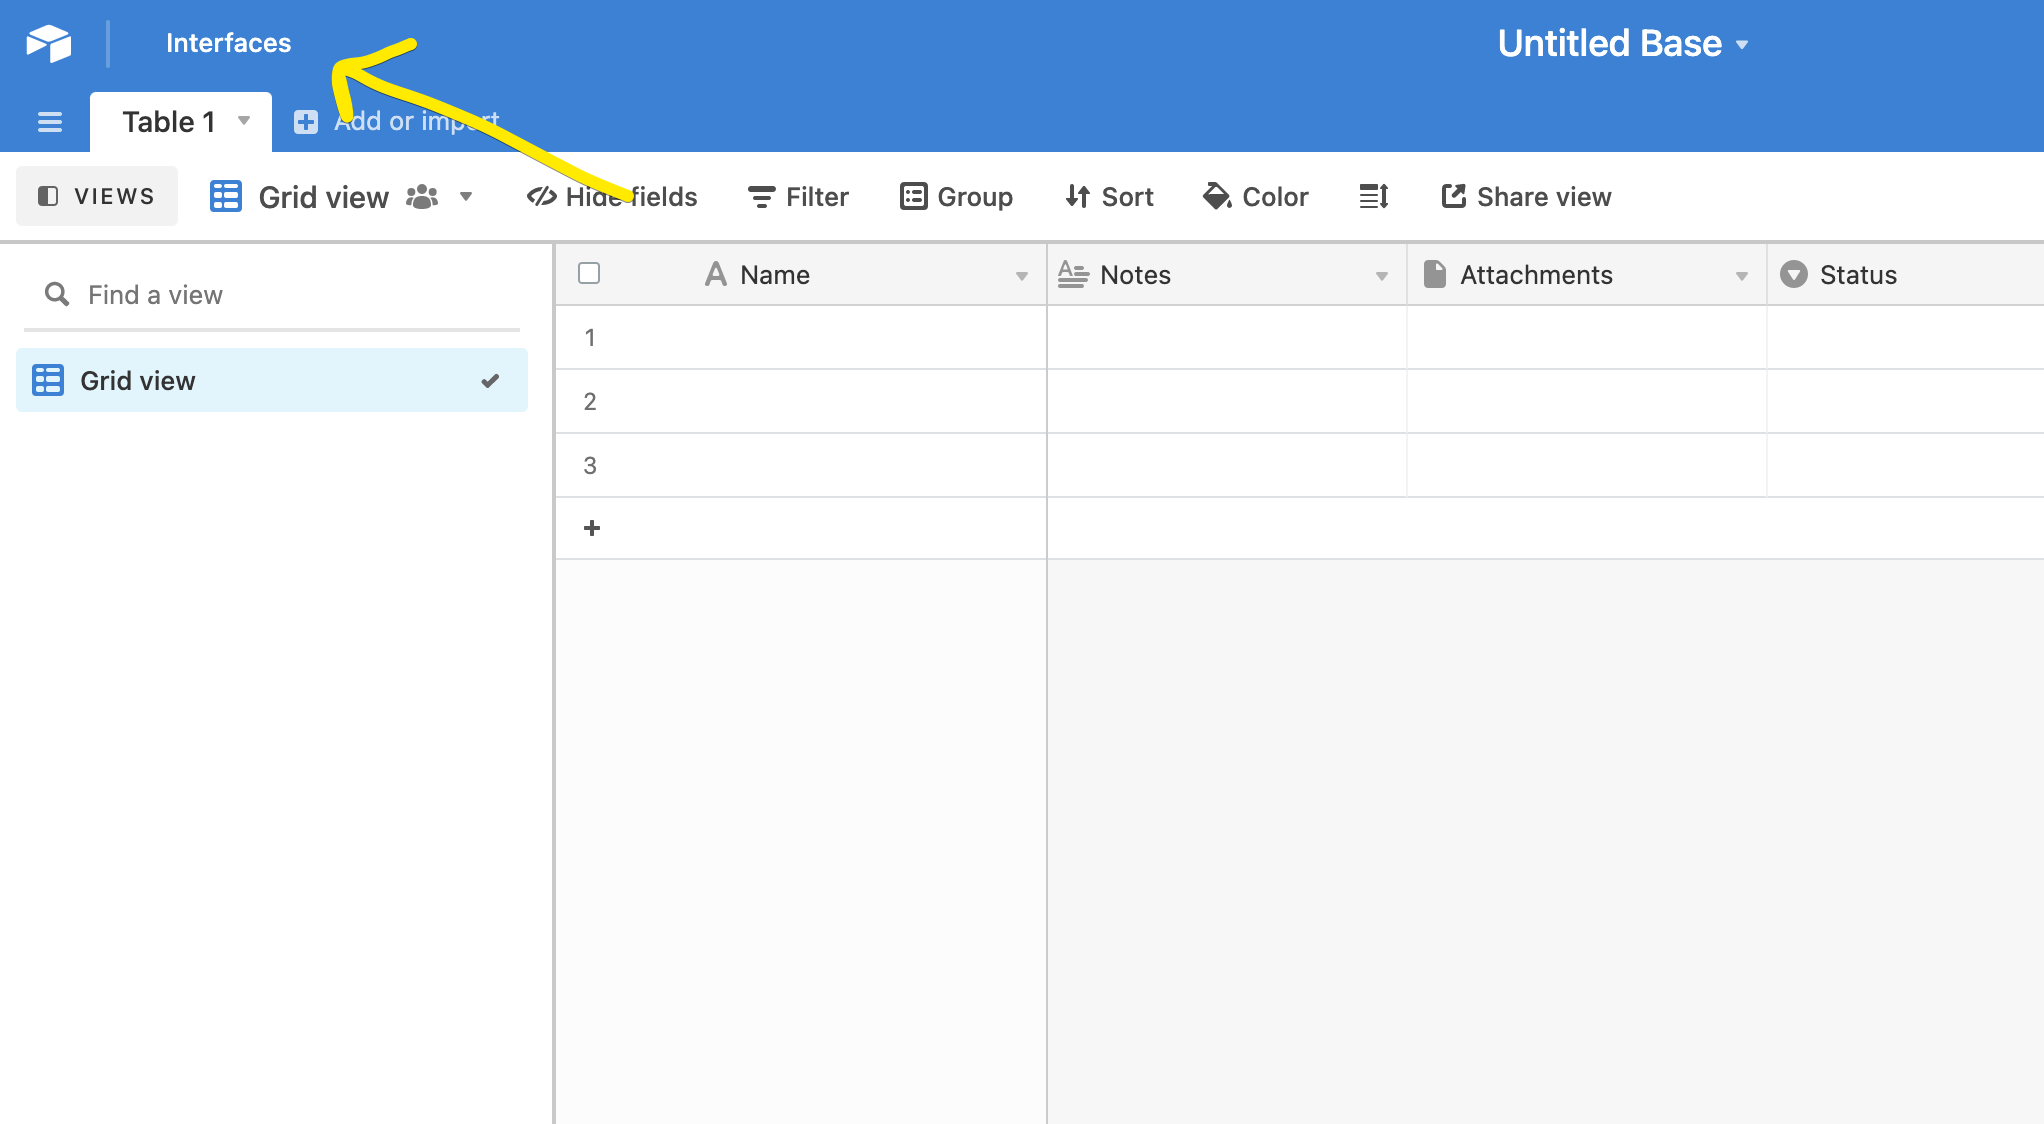This screenshot has height=1124, width=2044.
Task: Open the Sort option
Action: [x=1109, y=197]
